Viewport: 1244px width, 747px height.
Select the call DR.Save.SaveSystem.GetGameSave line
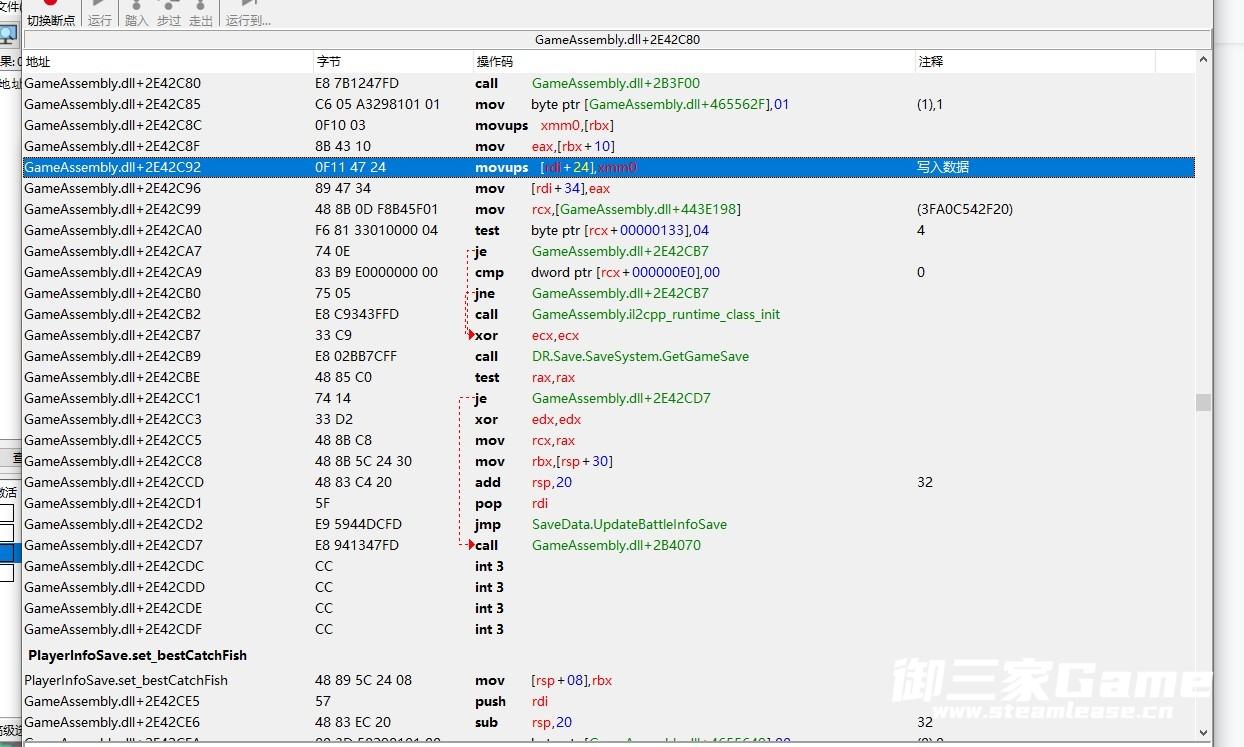coord(640,357)
